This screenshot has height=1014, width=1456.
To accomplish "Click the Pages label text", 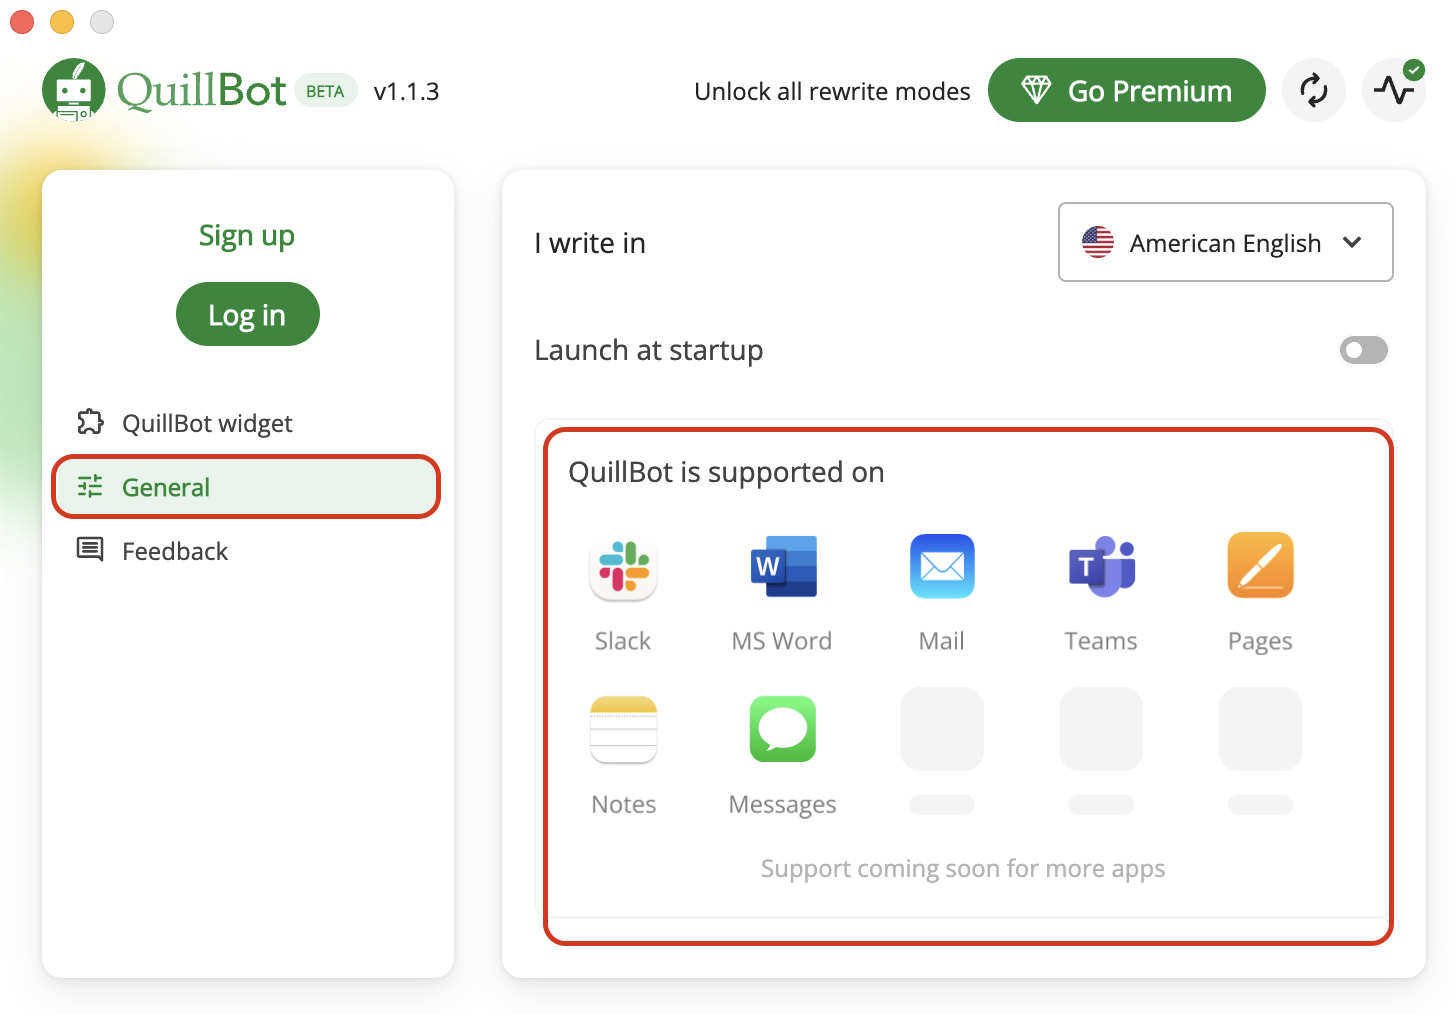I will [1260, 642].
